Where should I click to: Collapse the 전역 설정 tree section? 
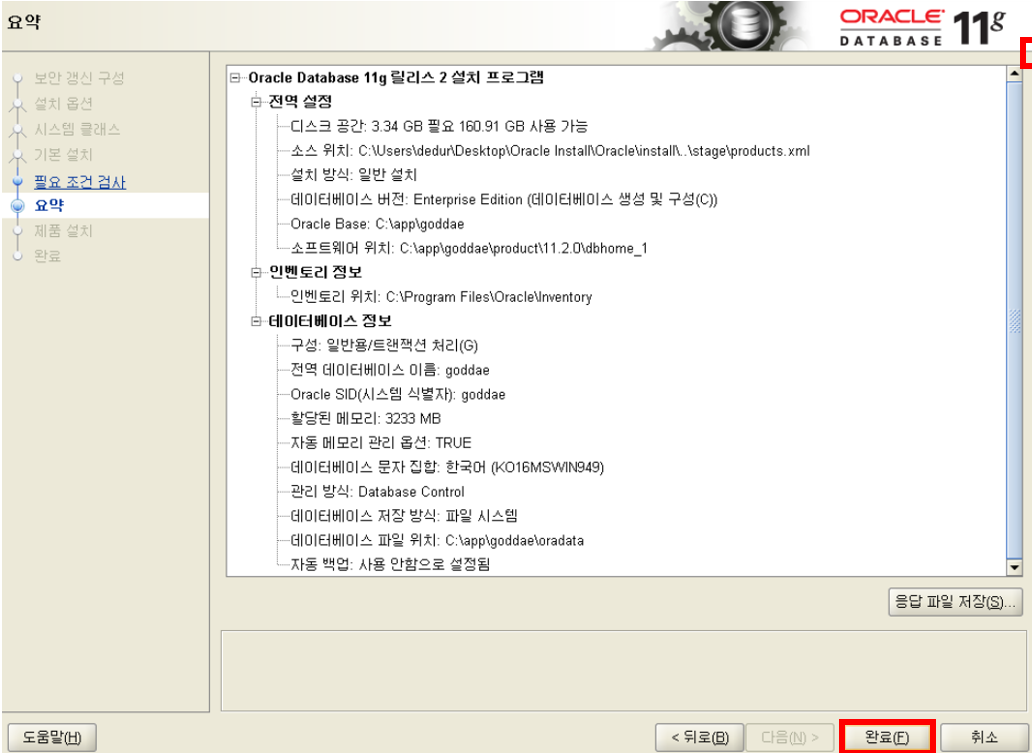click(256, 102)
